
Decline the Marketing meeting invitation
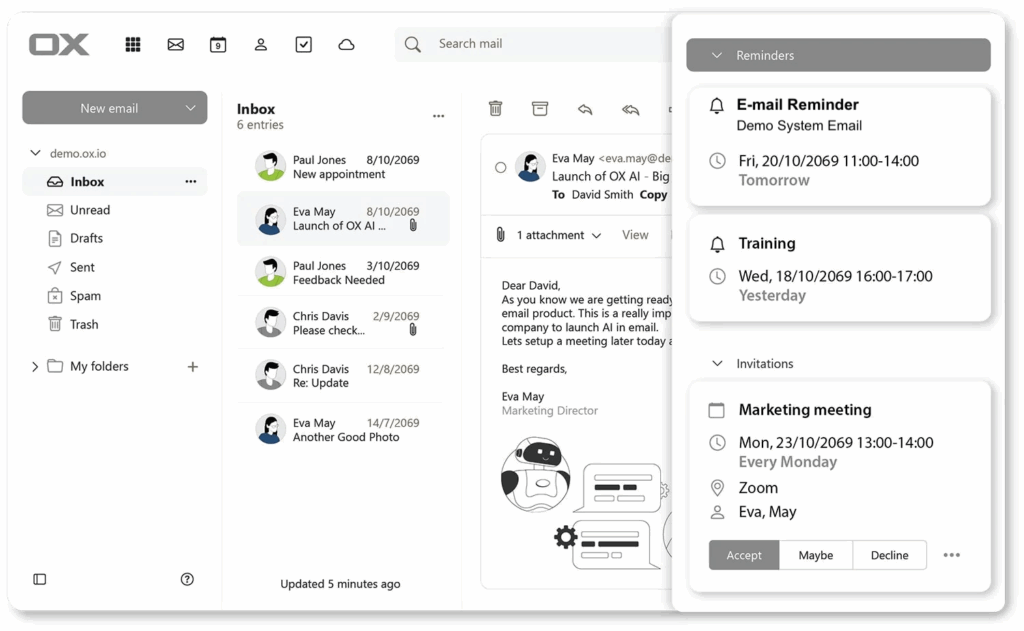tap(889, 555)
